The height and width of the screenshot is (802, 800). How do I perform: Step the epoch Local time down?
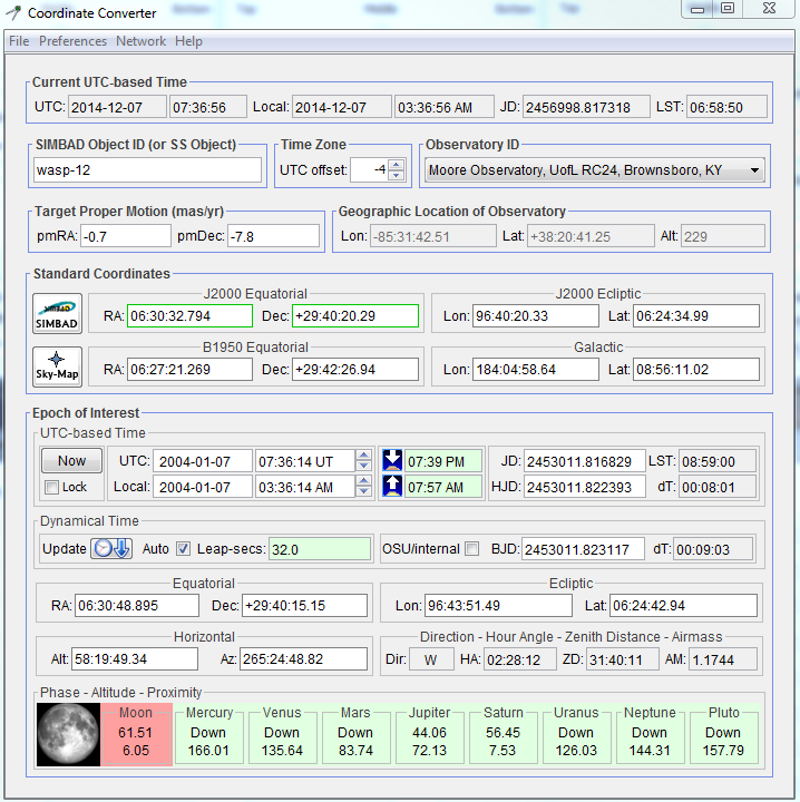[x=366, y=492]
